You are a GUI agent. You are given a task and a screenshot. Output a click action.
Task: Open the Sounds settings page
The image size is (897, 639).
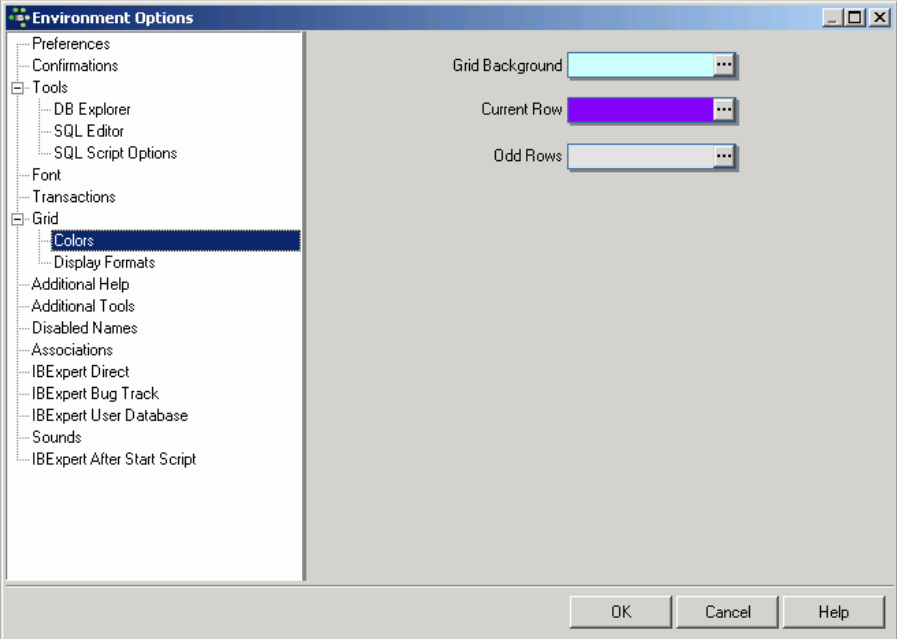point(57,438)
